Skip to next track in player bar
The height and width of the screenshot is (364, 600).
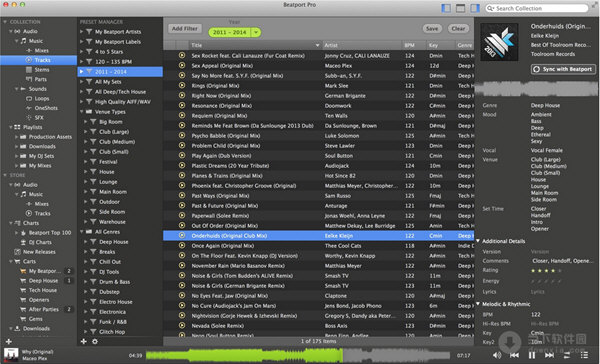pos(549,356)
